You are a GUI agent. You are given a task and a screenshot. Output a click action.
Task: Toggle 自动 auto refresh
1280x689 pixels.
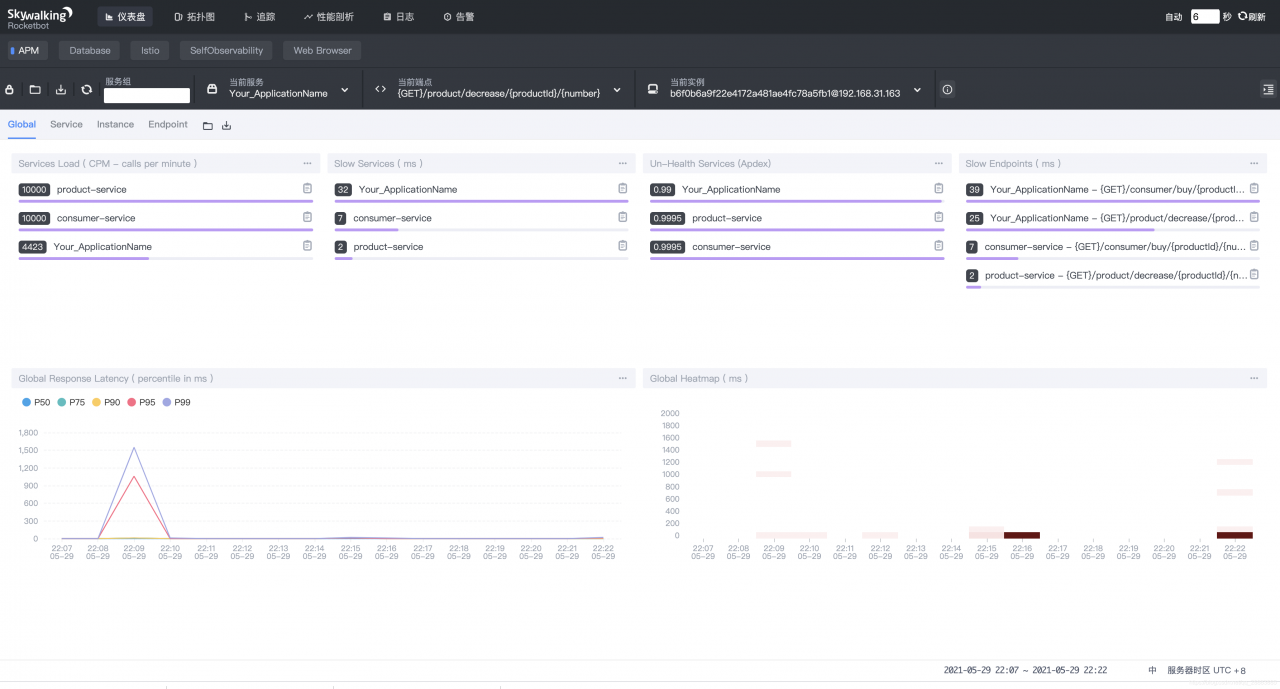(x=1174, y=17)
